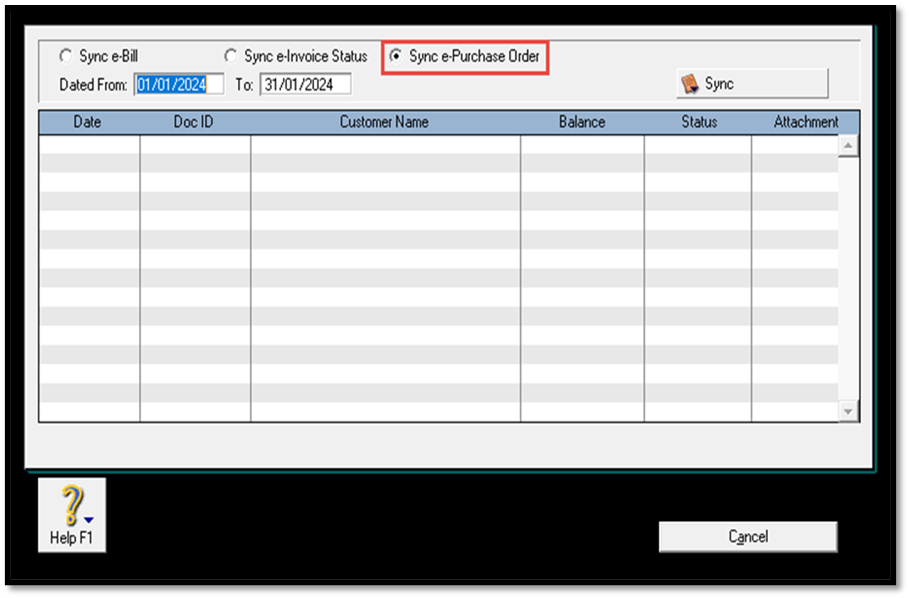This screenshot has height=598, width=909.
Task: Click the Customer Name column header
Action: click(x=384, y=122)
